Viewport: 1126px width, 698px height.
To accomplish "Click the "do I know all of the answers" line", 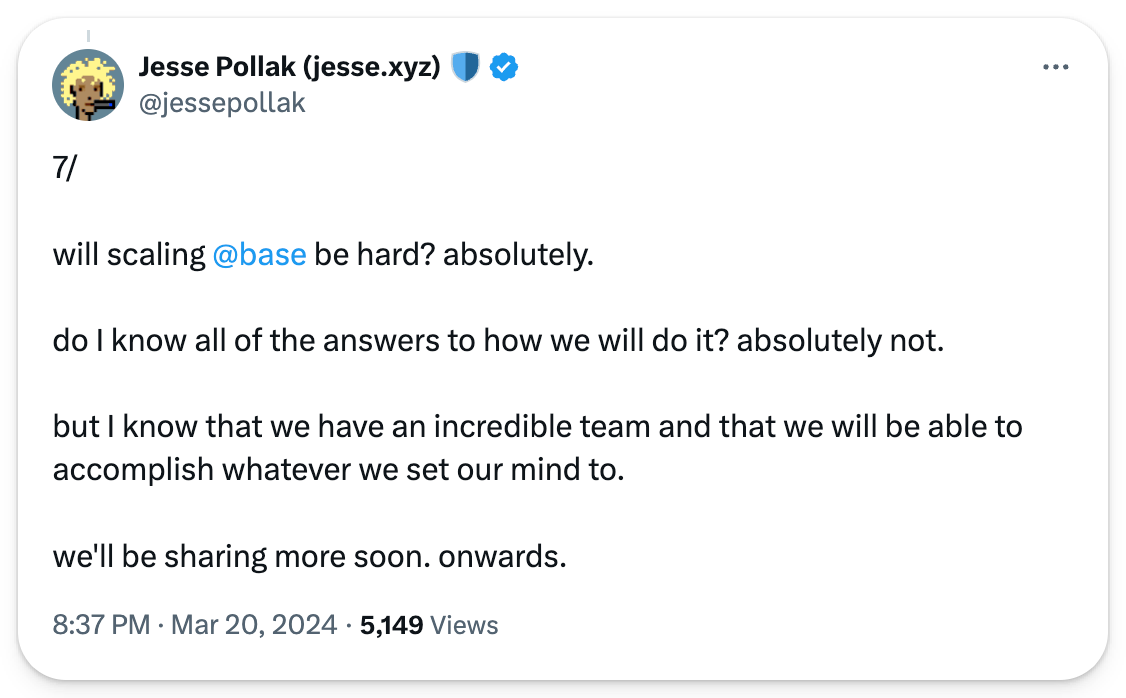I will coord(250,341).
